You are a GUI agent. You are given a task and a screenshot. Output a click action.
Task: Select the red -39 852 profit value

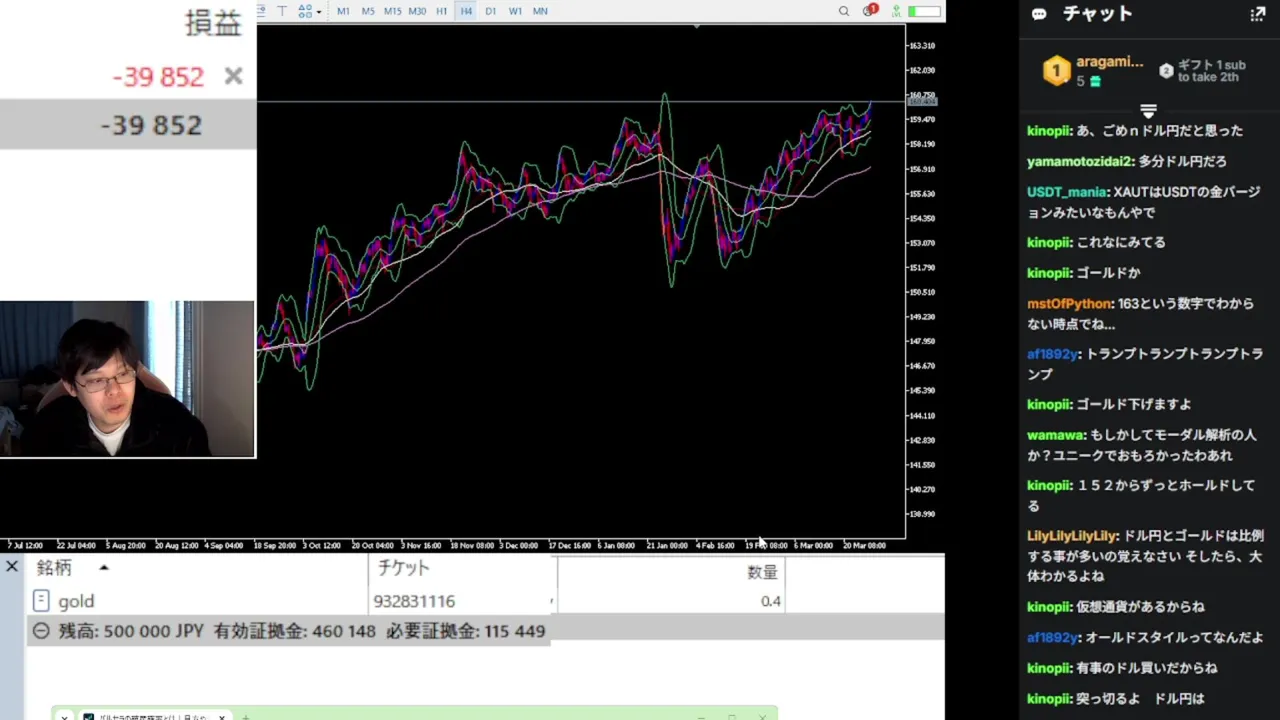pyautogui.click(x=158, y=77)
